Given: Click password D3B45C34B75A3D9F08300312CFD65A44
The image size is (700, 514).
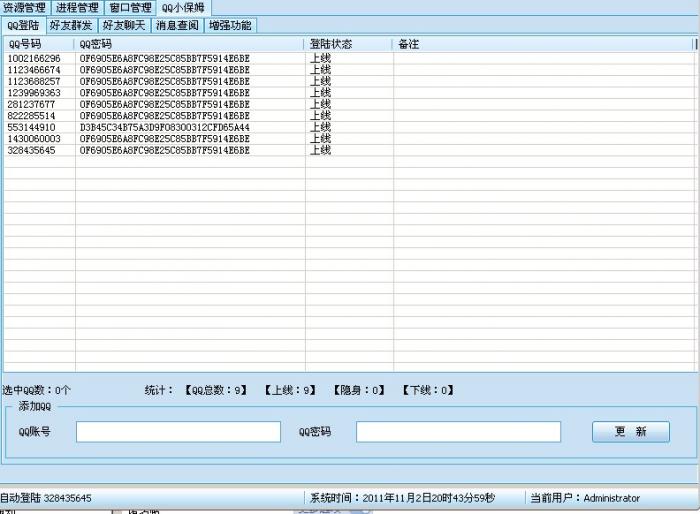Looking at the screenshot, I should 165,127.
